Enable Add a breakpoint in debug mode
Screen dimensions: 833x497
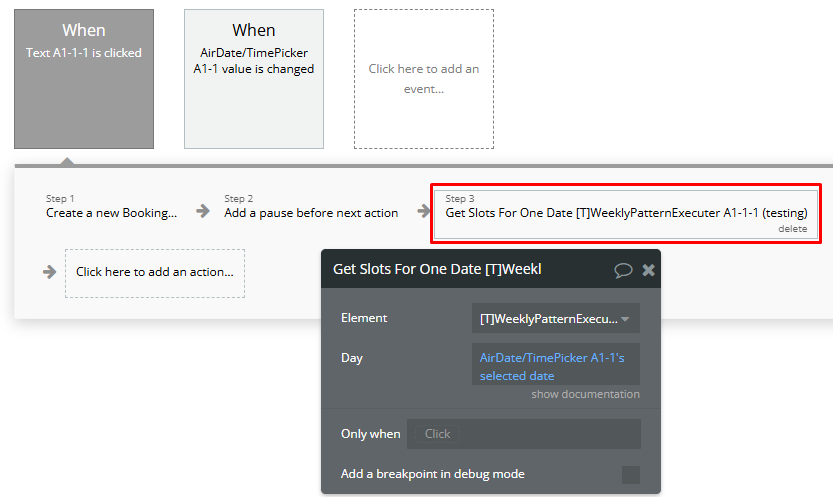coord(630,474)
